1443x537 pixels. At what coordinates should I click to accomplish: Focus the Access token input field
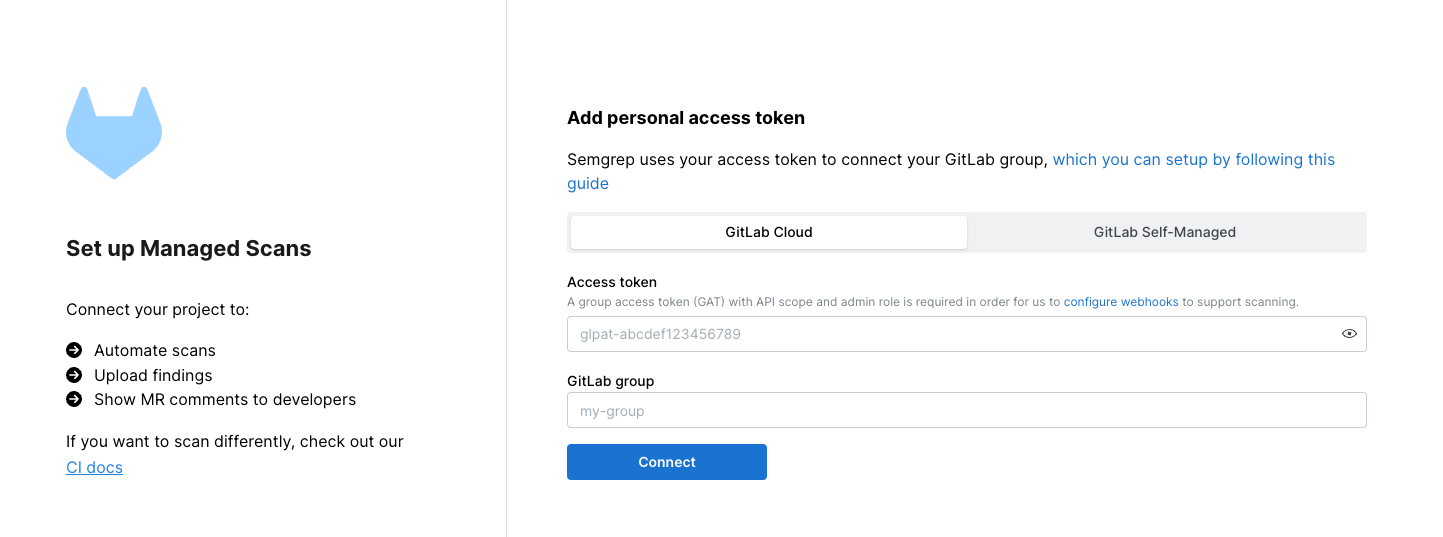pos(967,334)
